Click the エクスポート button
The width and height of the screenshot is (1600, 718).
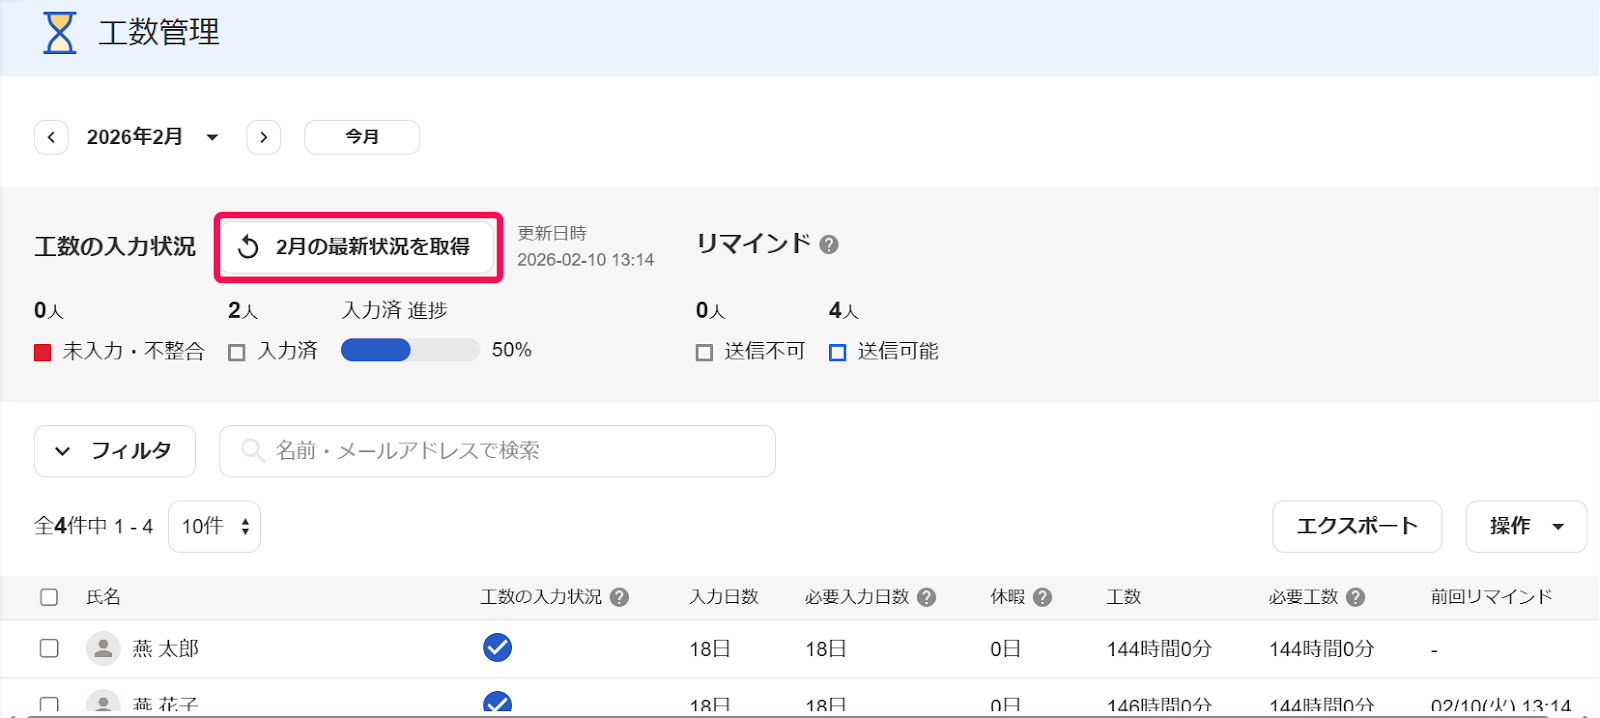(1357, 526)
